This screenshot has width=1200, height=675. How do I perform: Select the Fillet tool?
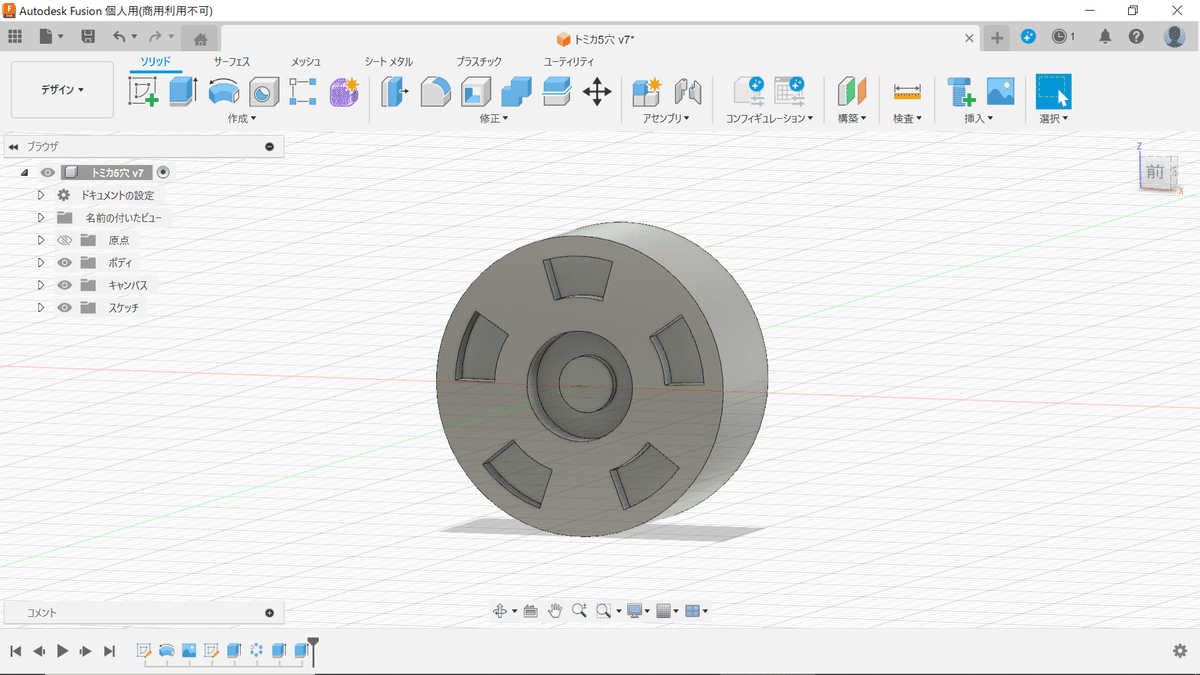(435, 92)
